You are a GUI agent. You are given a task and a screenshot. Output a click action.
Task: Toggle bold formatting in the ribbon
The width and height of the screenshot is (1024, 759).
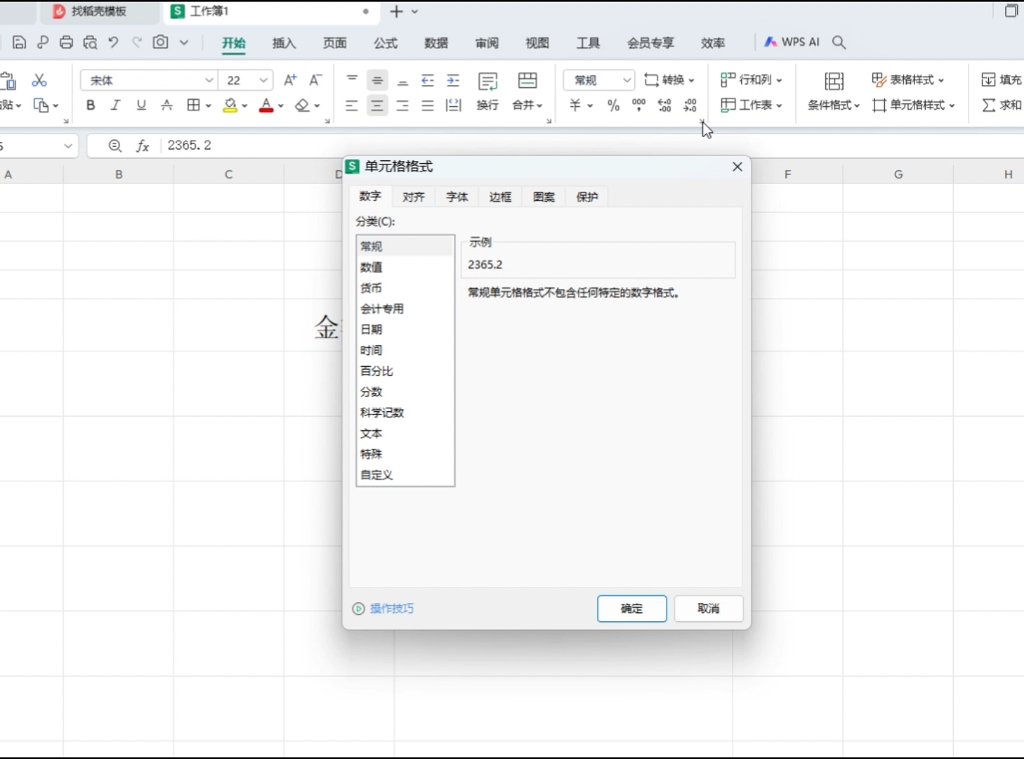[91, 105]
